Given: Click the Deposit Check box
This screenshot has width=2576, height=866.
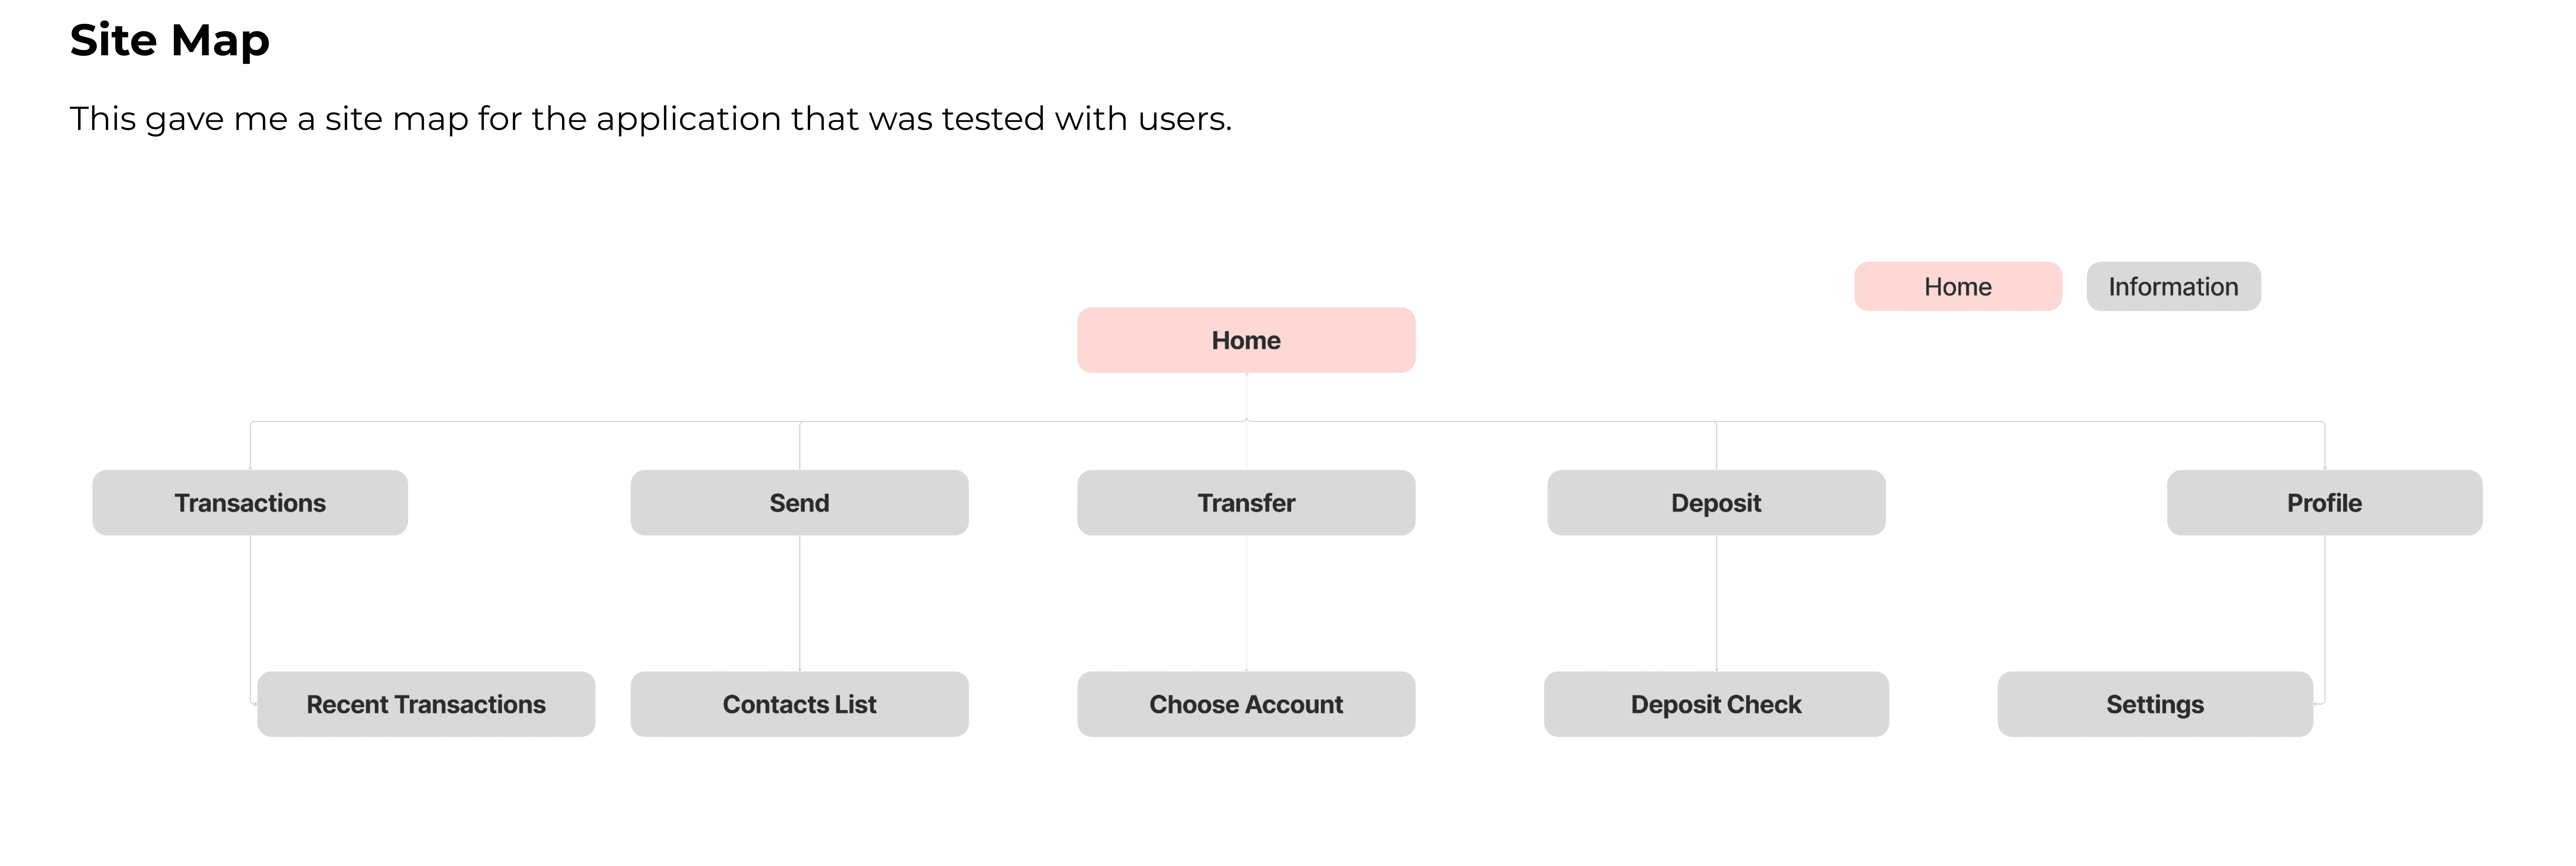Looking at the screenshot, I should (1716, 704).
